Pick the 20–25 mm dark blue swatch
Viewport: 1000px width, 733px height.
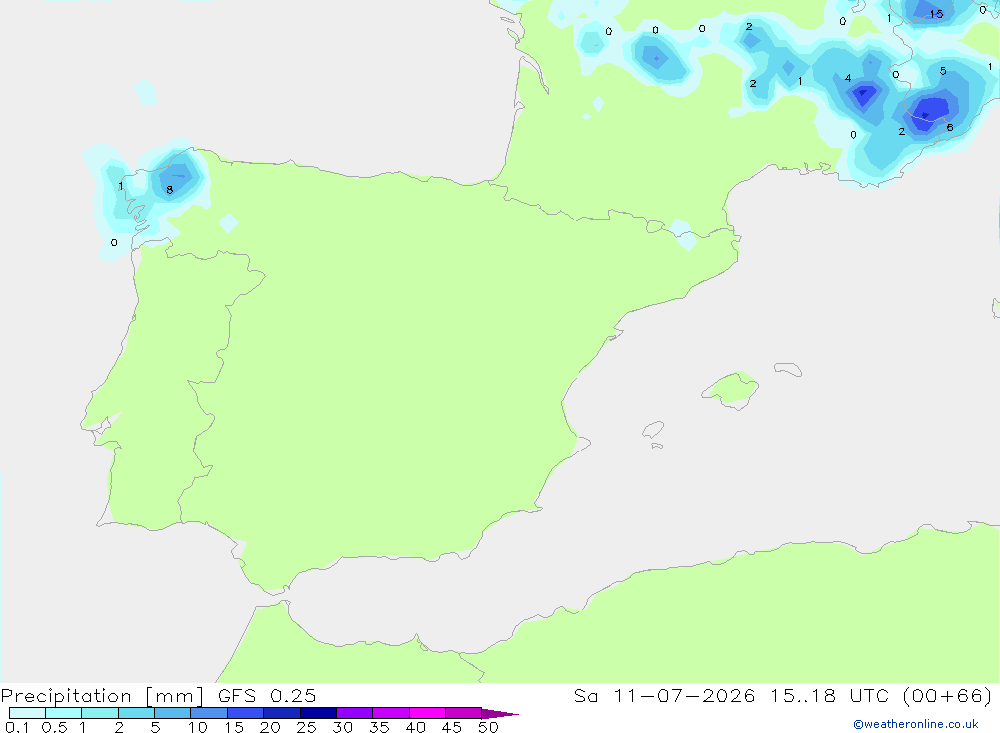[282, 713]
